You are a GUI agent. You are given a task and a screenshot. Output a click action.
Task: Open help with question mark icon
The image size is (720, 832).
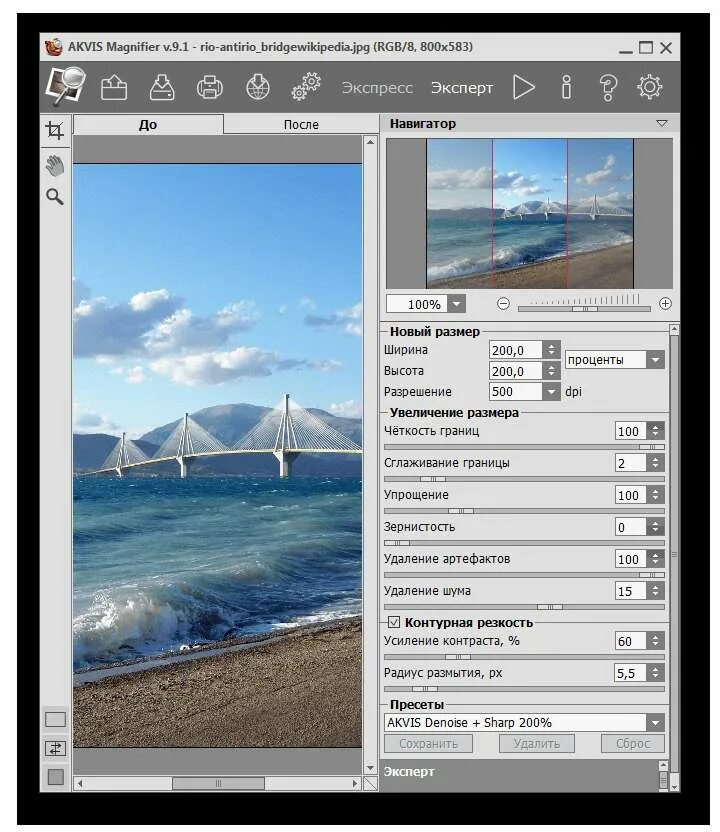point(608,87)
